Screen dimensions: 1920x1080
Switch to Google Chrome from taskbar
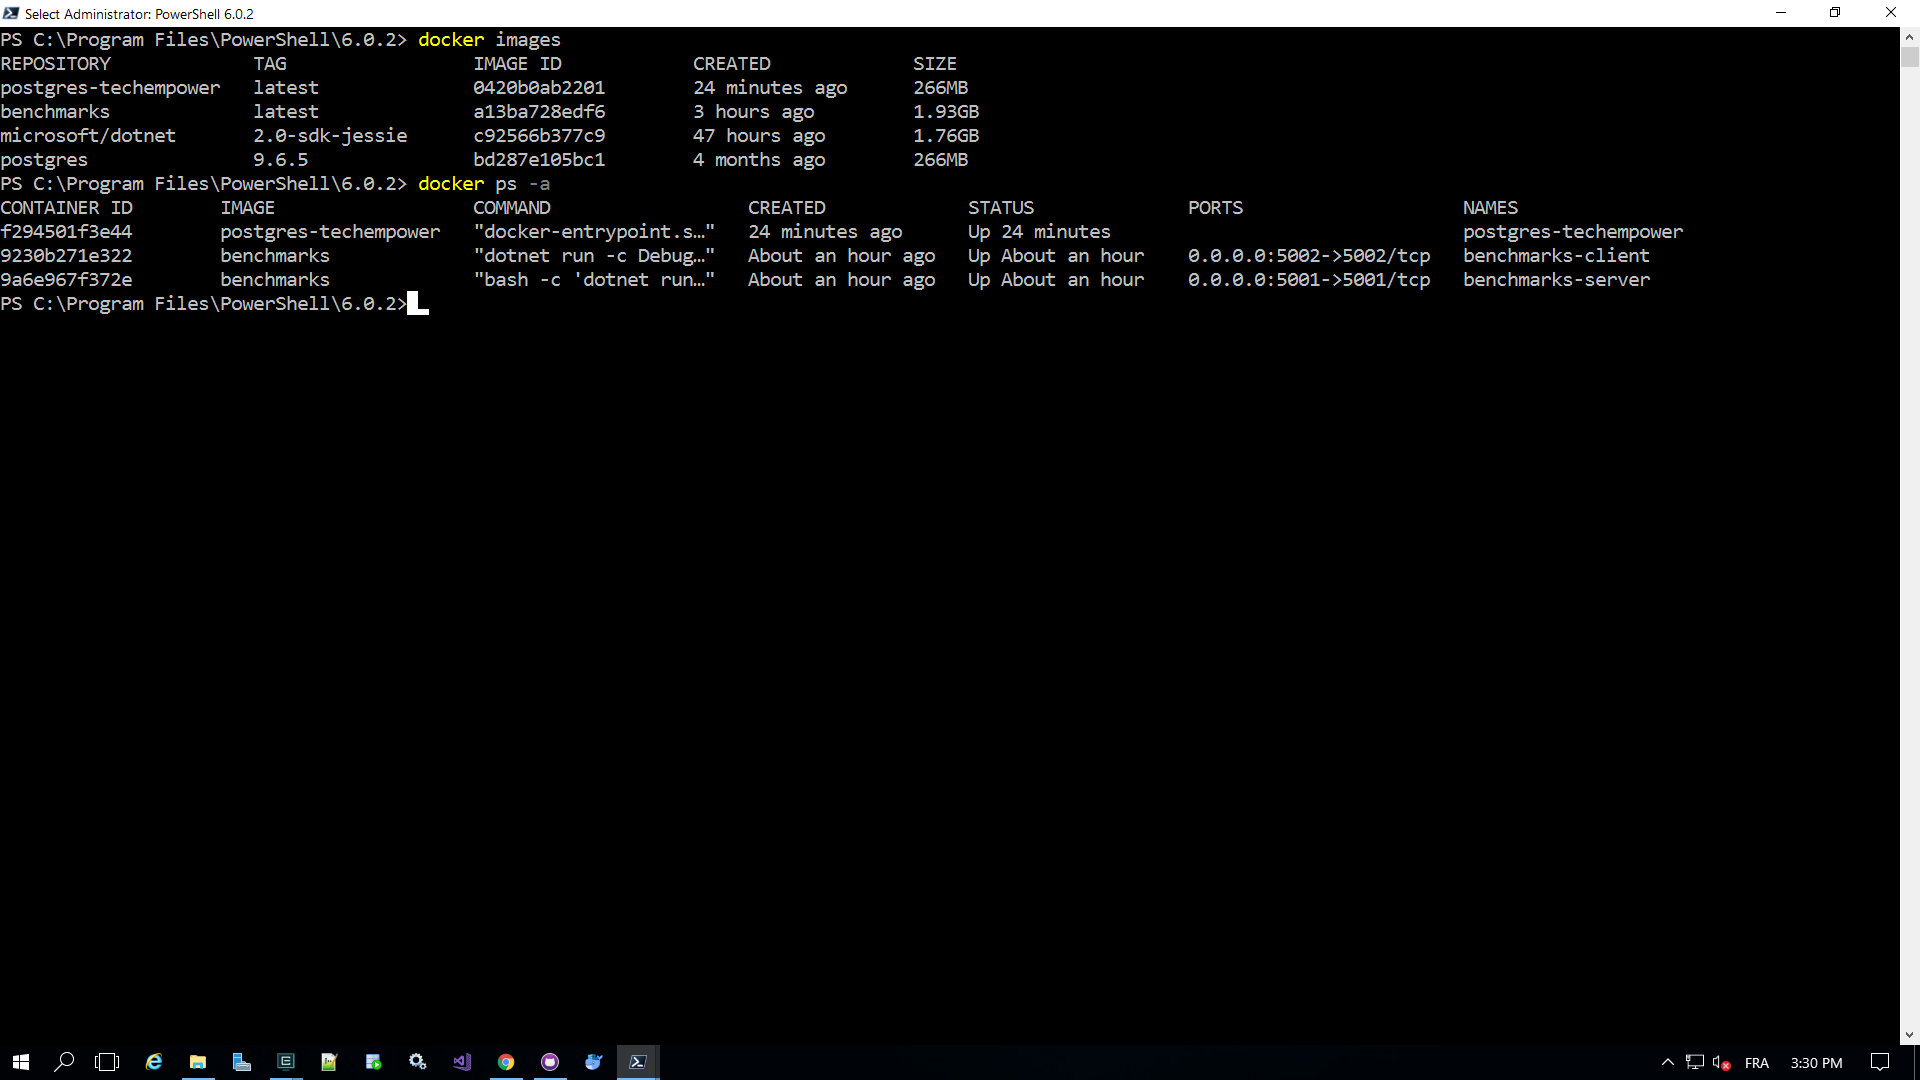[506, 1062]
